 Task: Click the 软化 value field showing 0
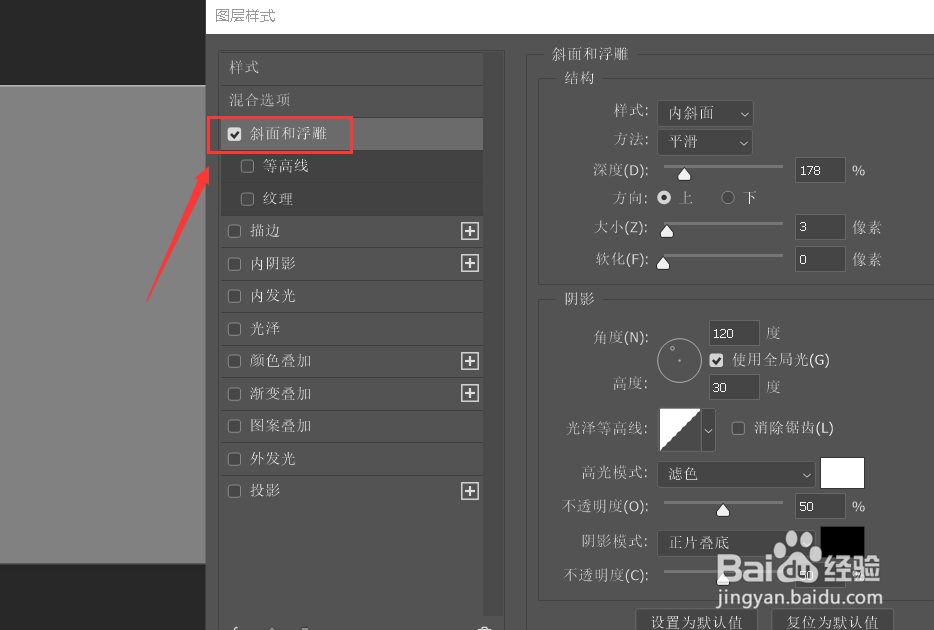pyautogui.click(x=820, y=259)
